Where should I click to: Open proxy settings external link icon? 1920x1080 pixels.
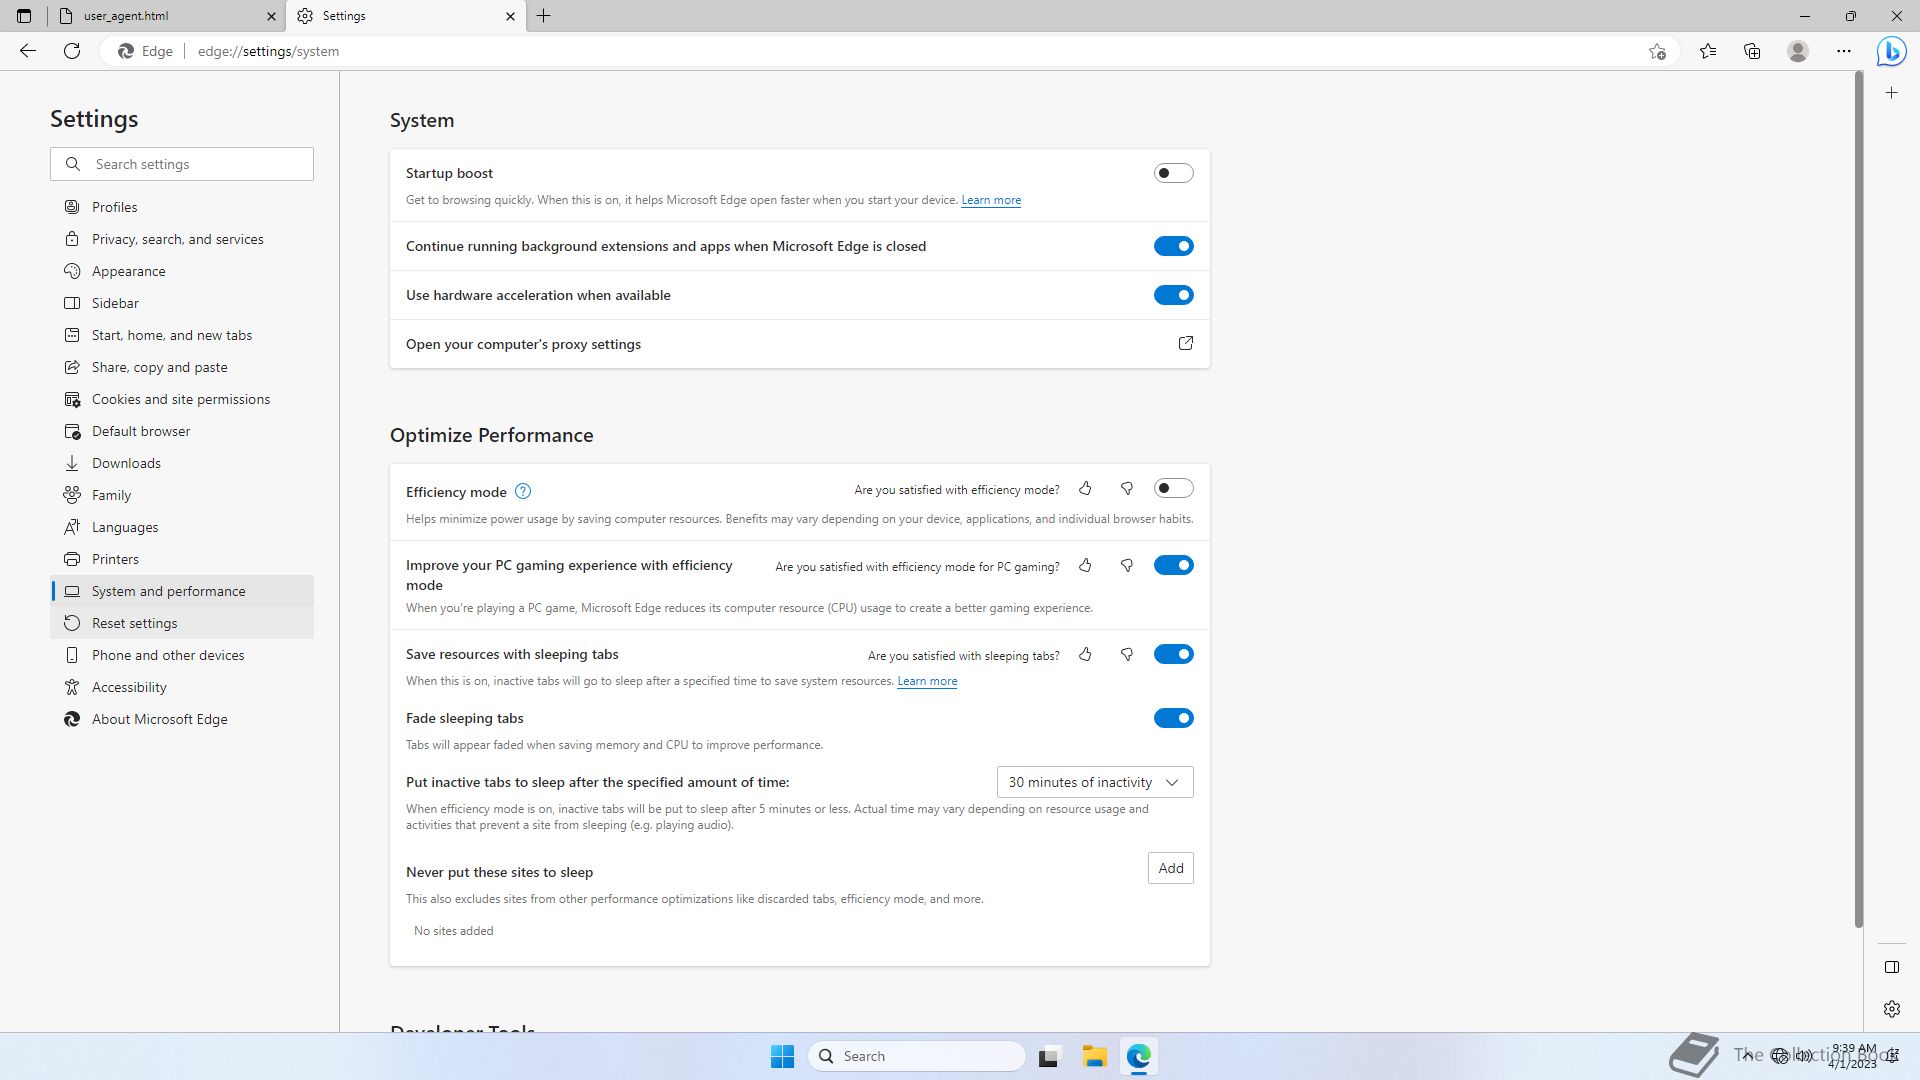coord(1185,343)
